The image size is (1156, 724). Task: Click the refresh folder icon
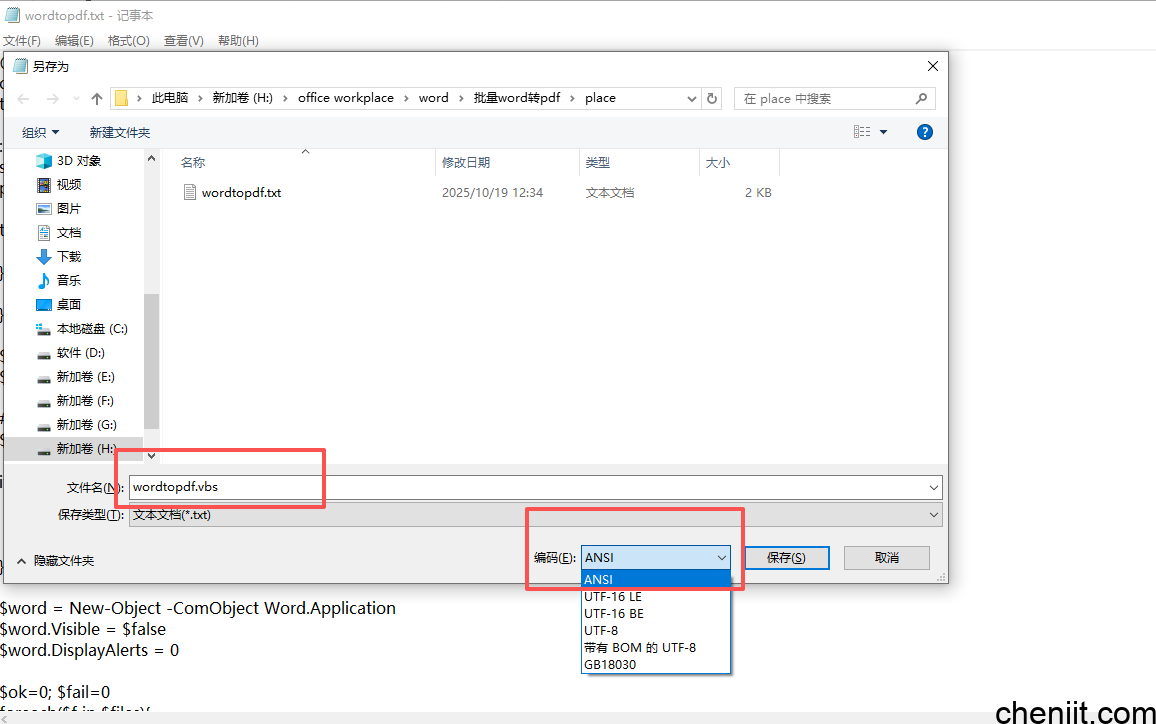pyautogui.click(x=712, y=98)
